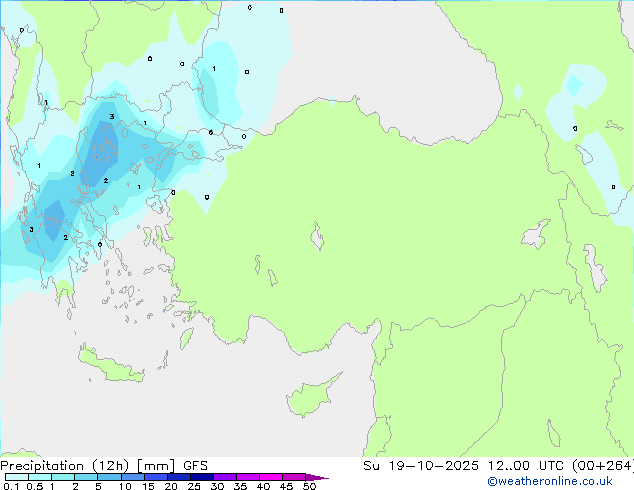Select the legend swatch between 10 and 15
The height and width of the screenshot is (490, 634).
[133, 477]
